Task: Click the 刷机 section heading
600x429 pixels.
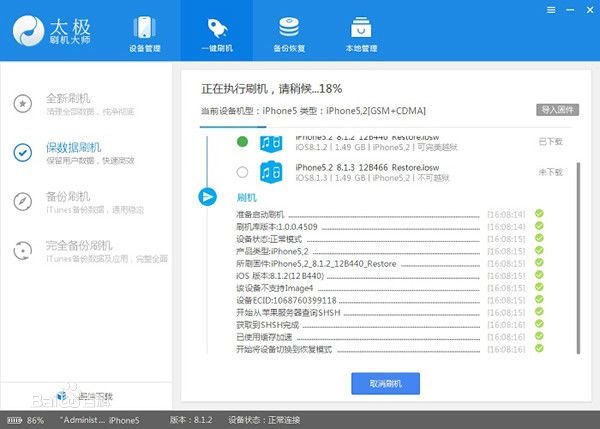Action: [247, 197]
